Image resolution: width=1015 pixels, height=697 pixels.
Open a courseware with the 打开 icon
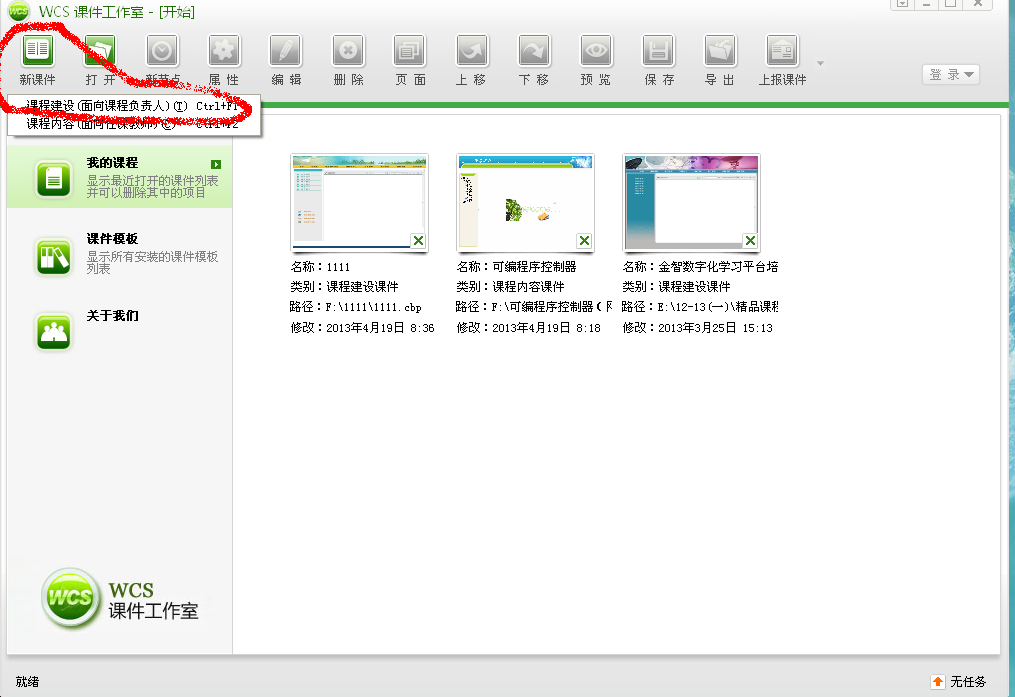coord(100,50)
